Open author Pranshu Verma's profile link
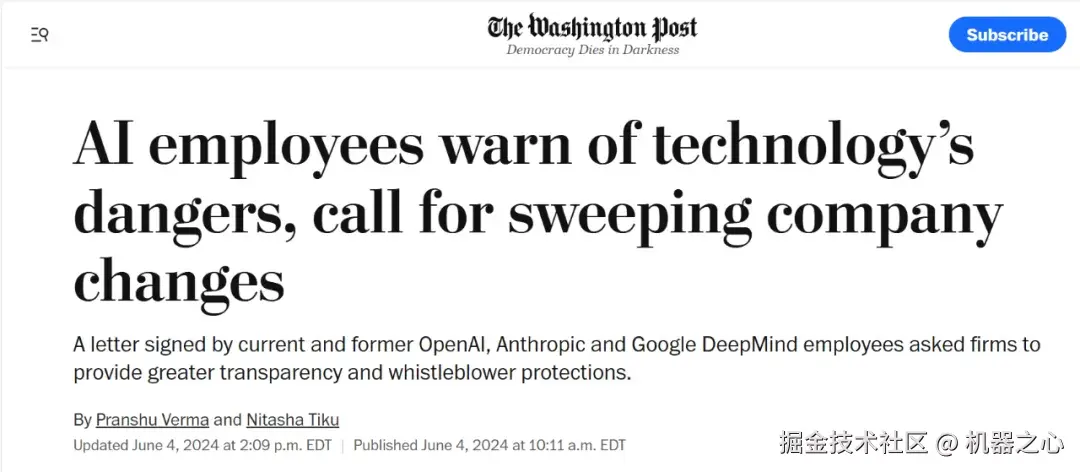1080x472 pixels. click(152, 420)
